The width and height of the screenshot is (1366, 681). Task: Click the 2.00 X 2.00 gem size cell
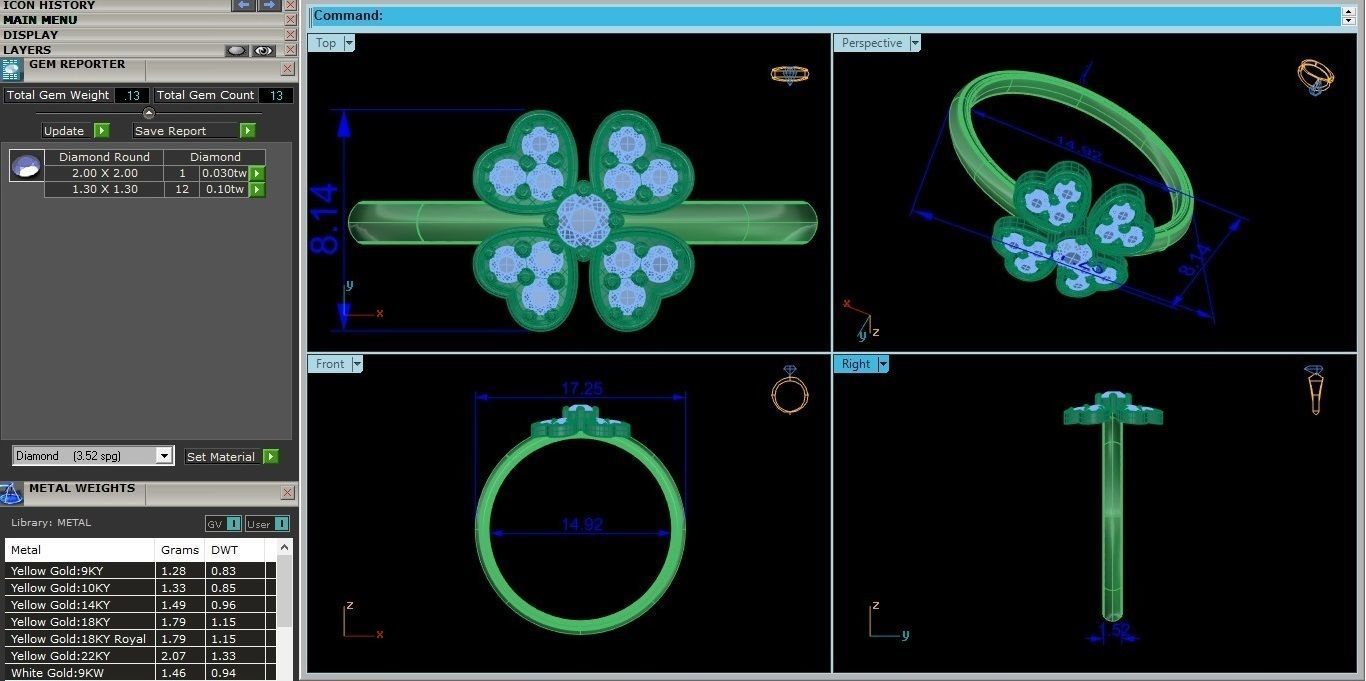pyautogui.click(x=104, y=174)
